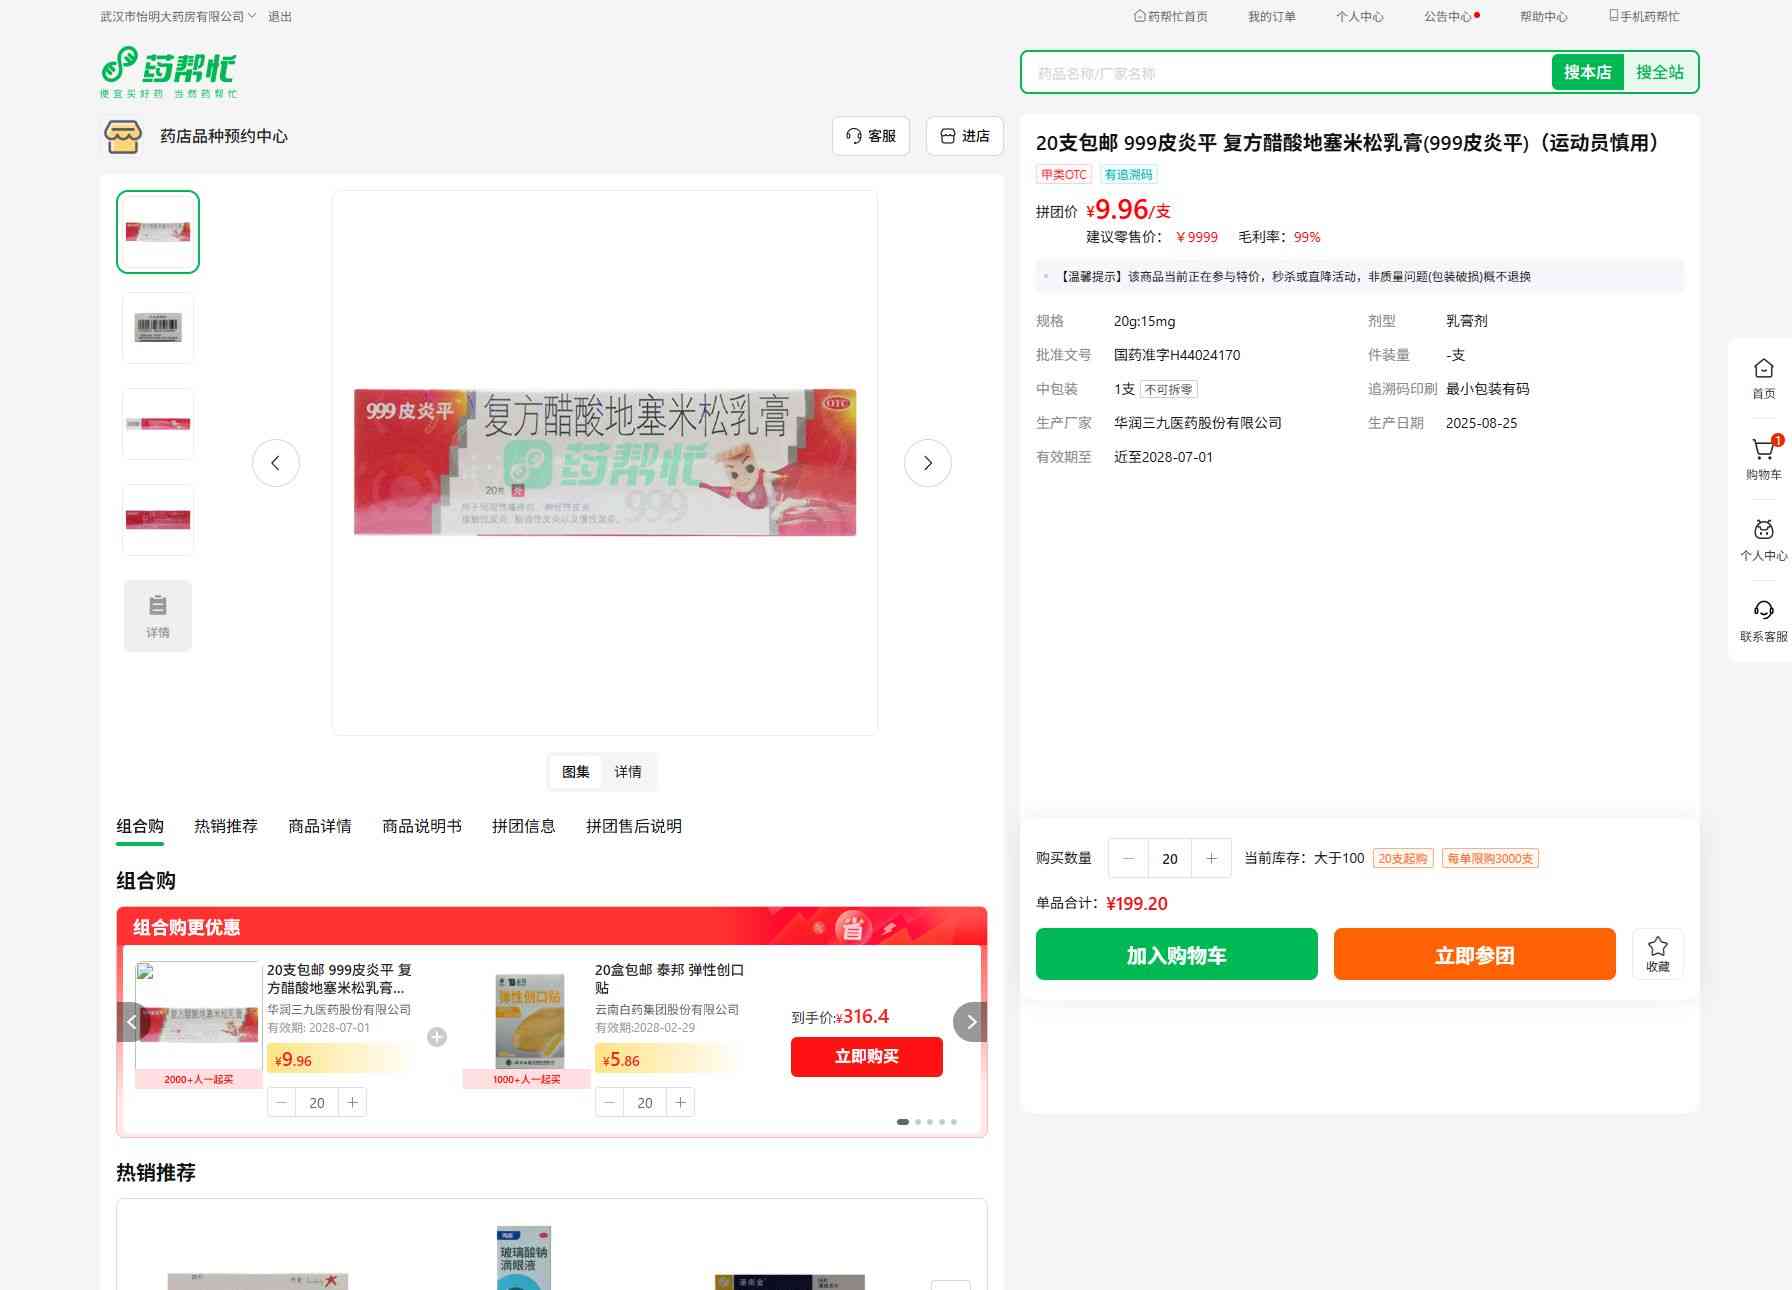The image size is (1792, 1290).
Task: Advance combo carousel with right chevron
Action: pyautogui.click(x=970, y=1022)
